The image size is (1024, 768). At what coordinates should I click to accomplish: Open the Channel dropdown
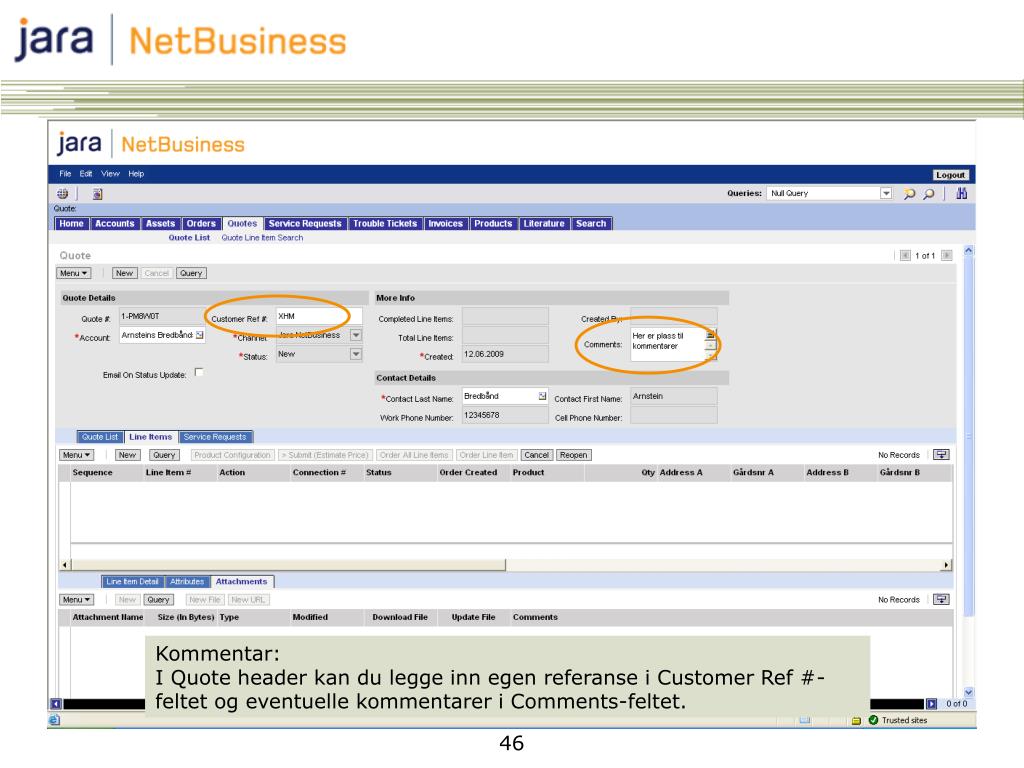coord(356,335)
